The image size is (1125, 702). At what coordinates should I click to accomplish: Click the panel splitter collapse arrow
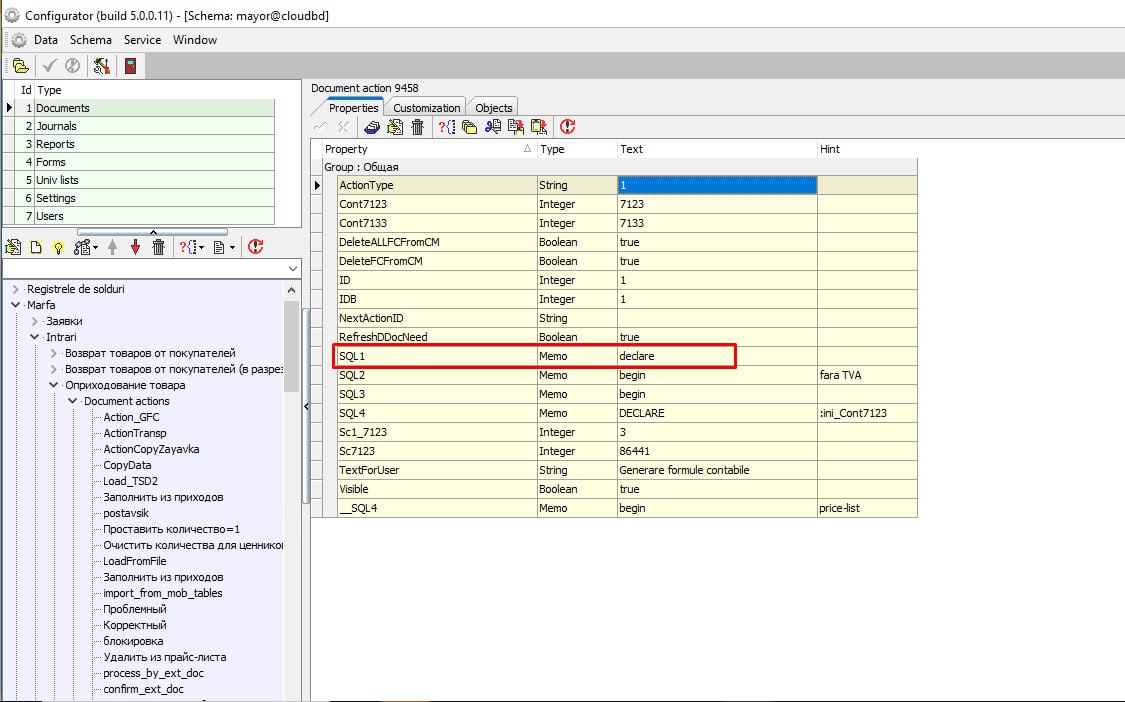[x=306, y=406]
